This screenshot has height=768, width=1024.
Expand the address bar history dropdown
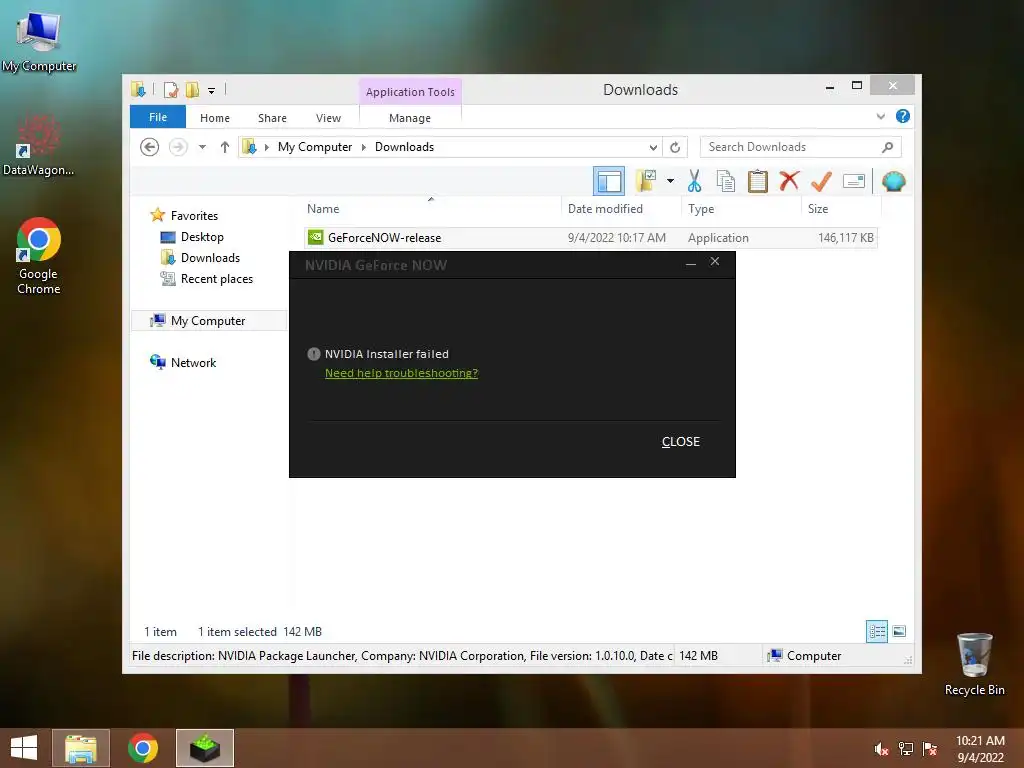652,148
